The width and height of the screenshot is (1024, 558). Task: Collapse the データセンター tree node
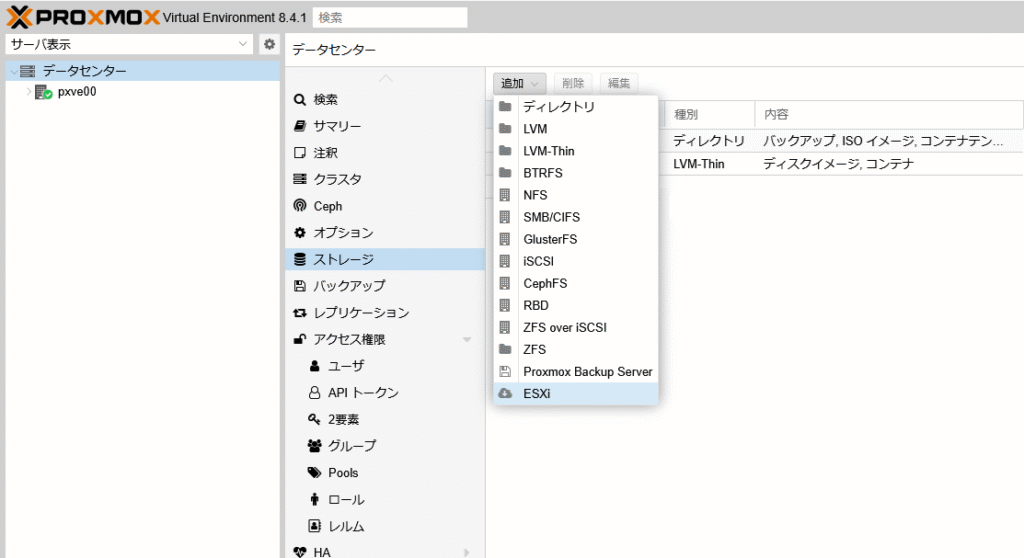pos(14,71)
